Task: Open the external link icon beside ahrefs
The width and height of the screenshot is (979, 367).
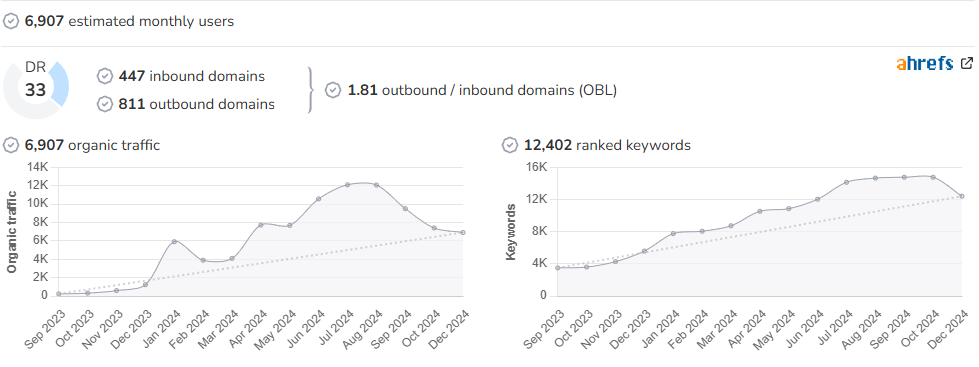Action: tap(967, 63)
